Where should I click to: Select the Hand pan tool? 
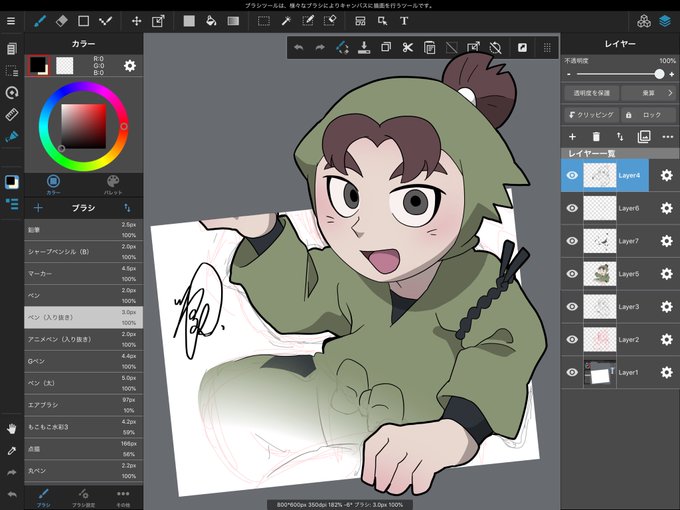(12, 429)
